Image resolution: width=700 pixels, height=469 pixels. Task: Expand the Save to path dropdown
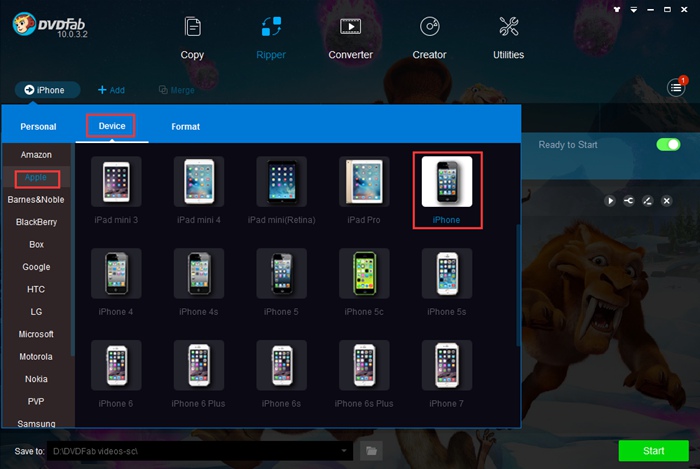(x=344, y=451)
